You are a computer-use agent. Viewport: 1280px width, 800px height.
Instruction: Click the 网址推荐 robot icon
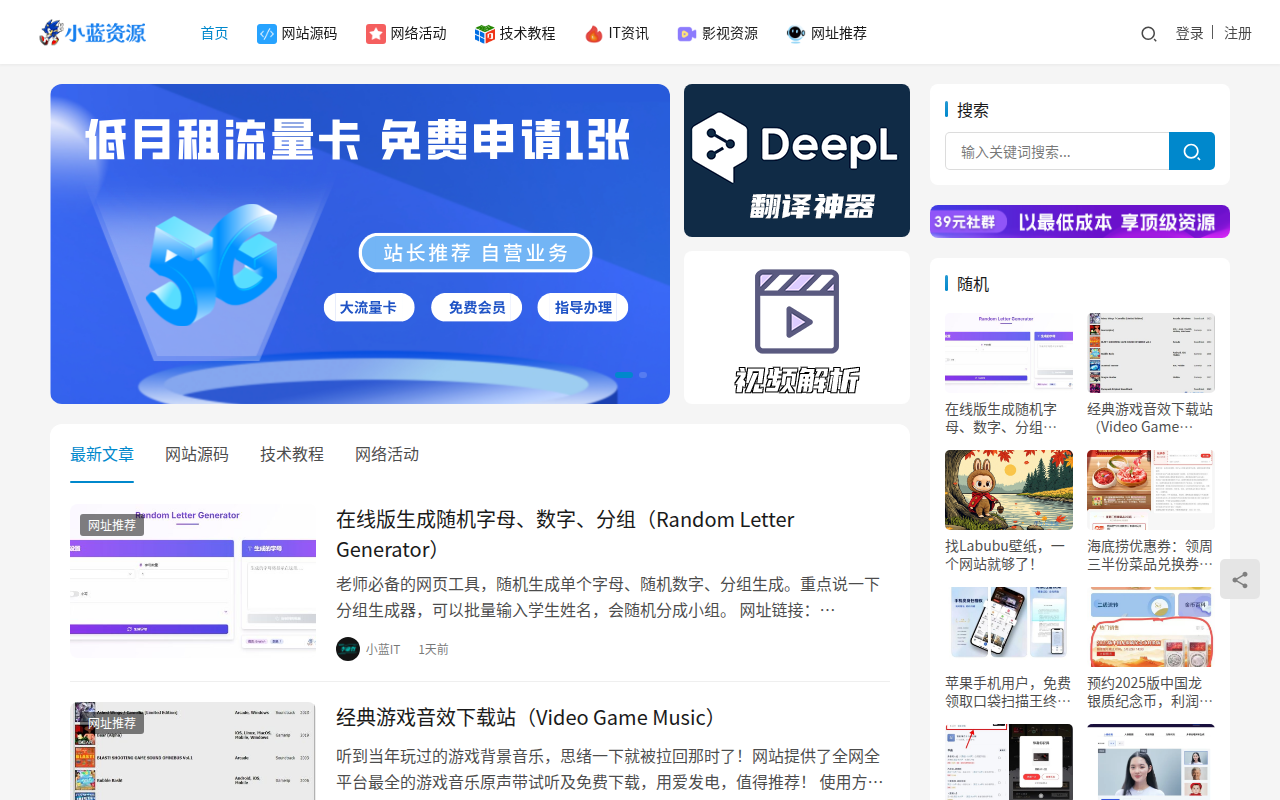tap(796, 34)
